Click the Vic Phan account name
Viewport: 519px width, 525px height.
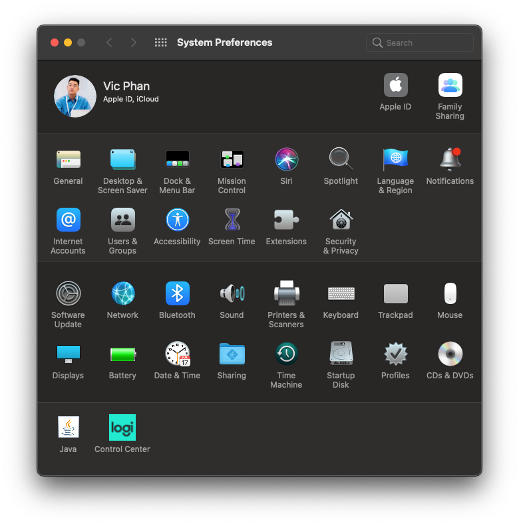[x=127, y=86]
